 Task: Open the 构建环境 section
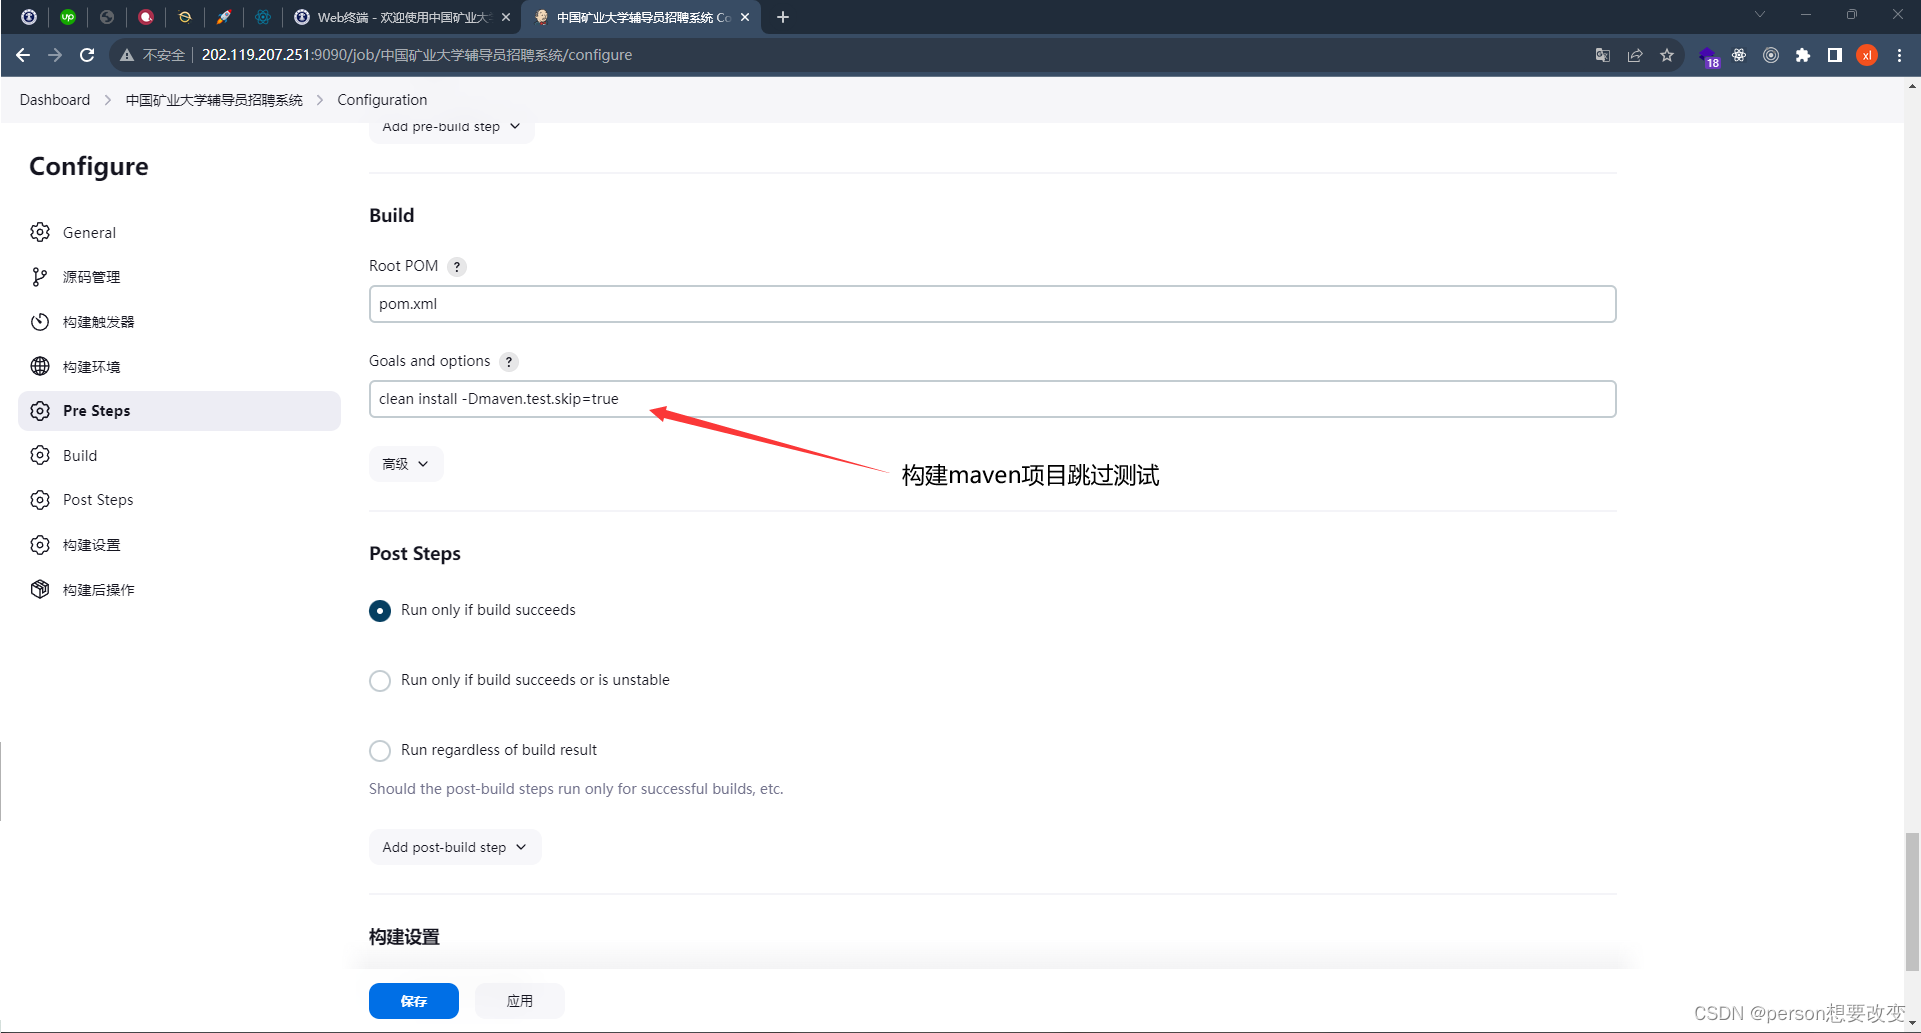coord(180,366)
